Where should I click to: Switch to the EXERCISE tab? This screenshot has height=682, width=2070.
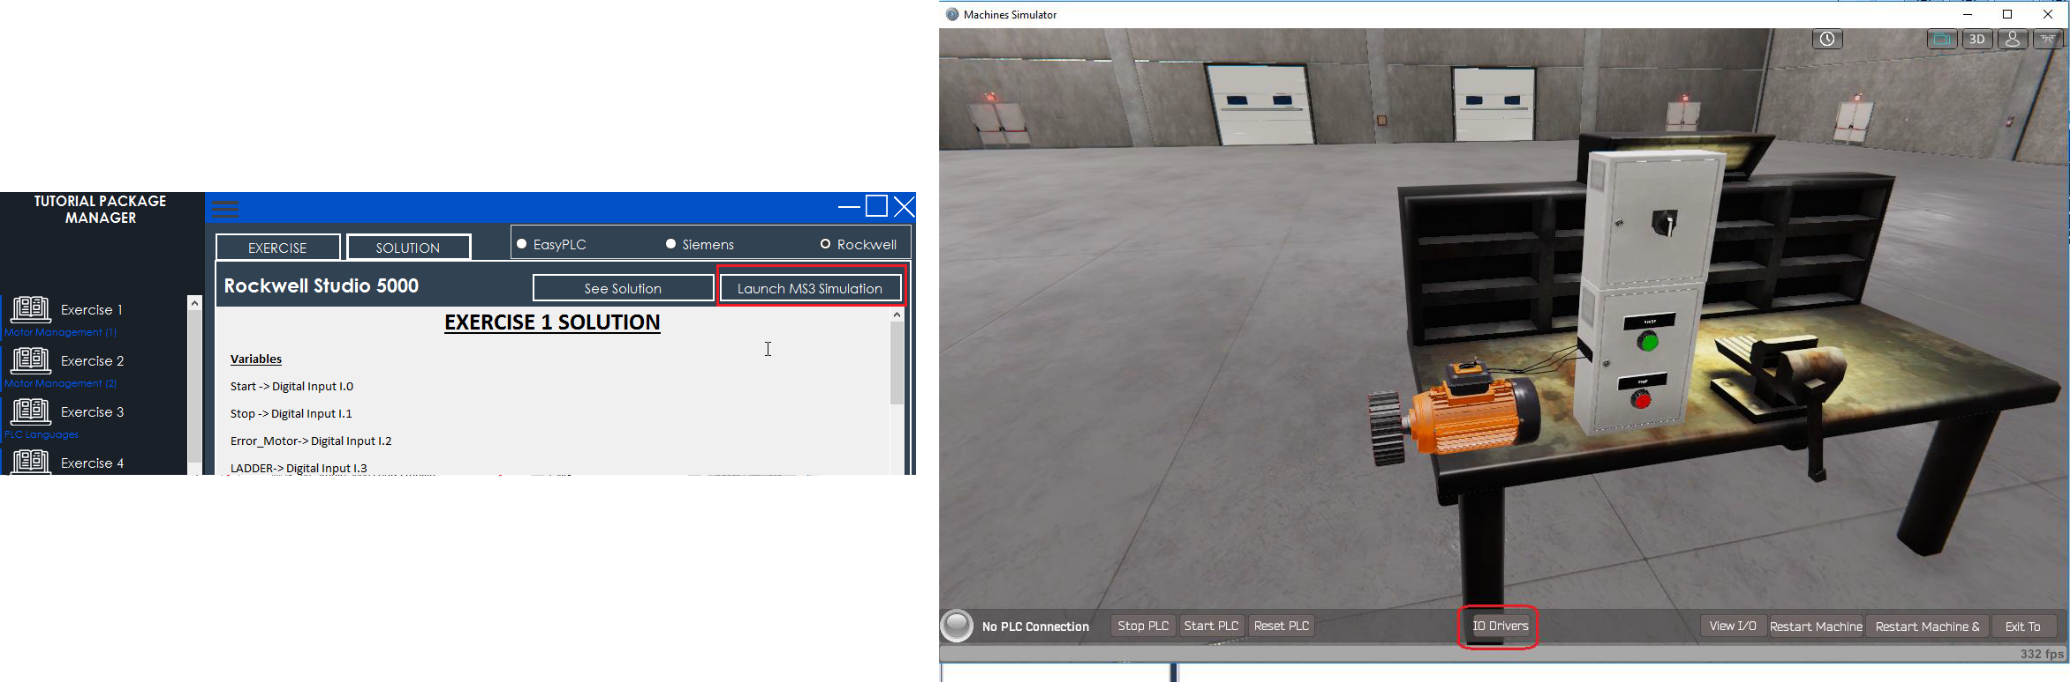[278, 248]
